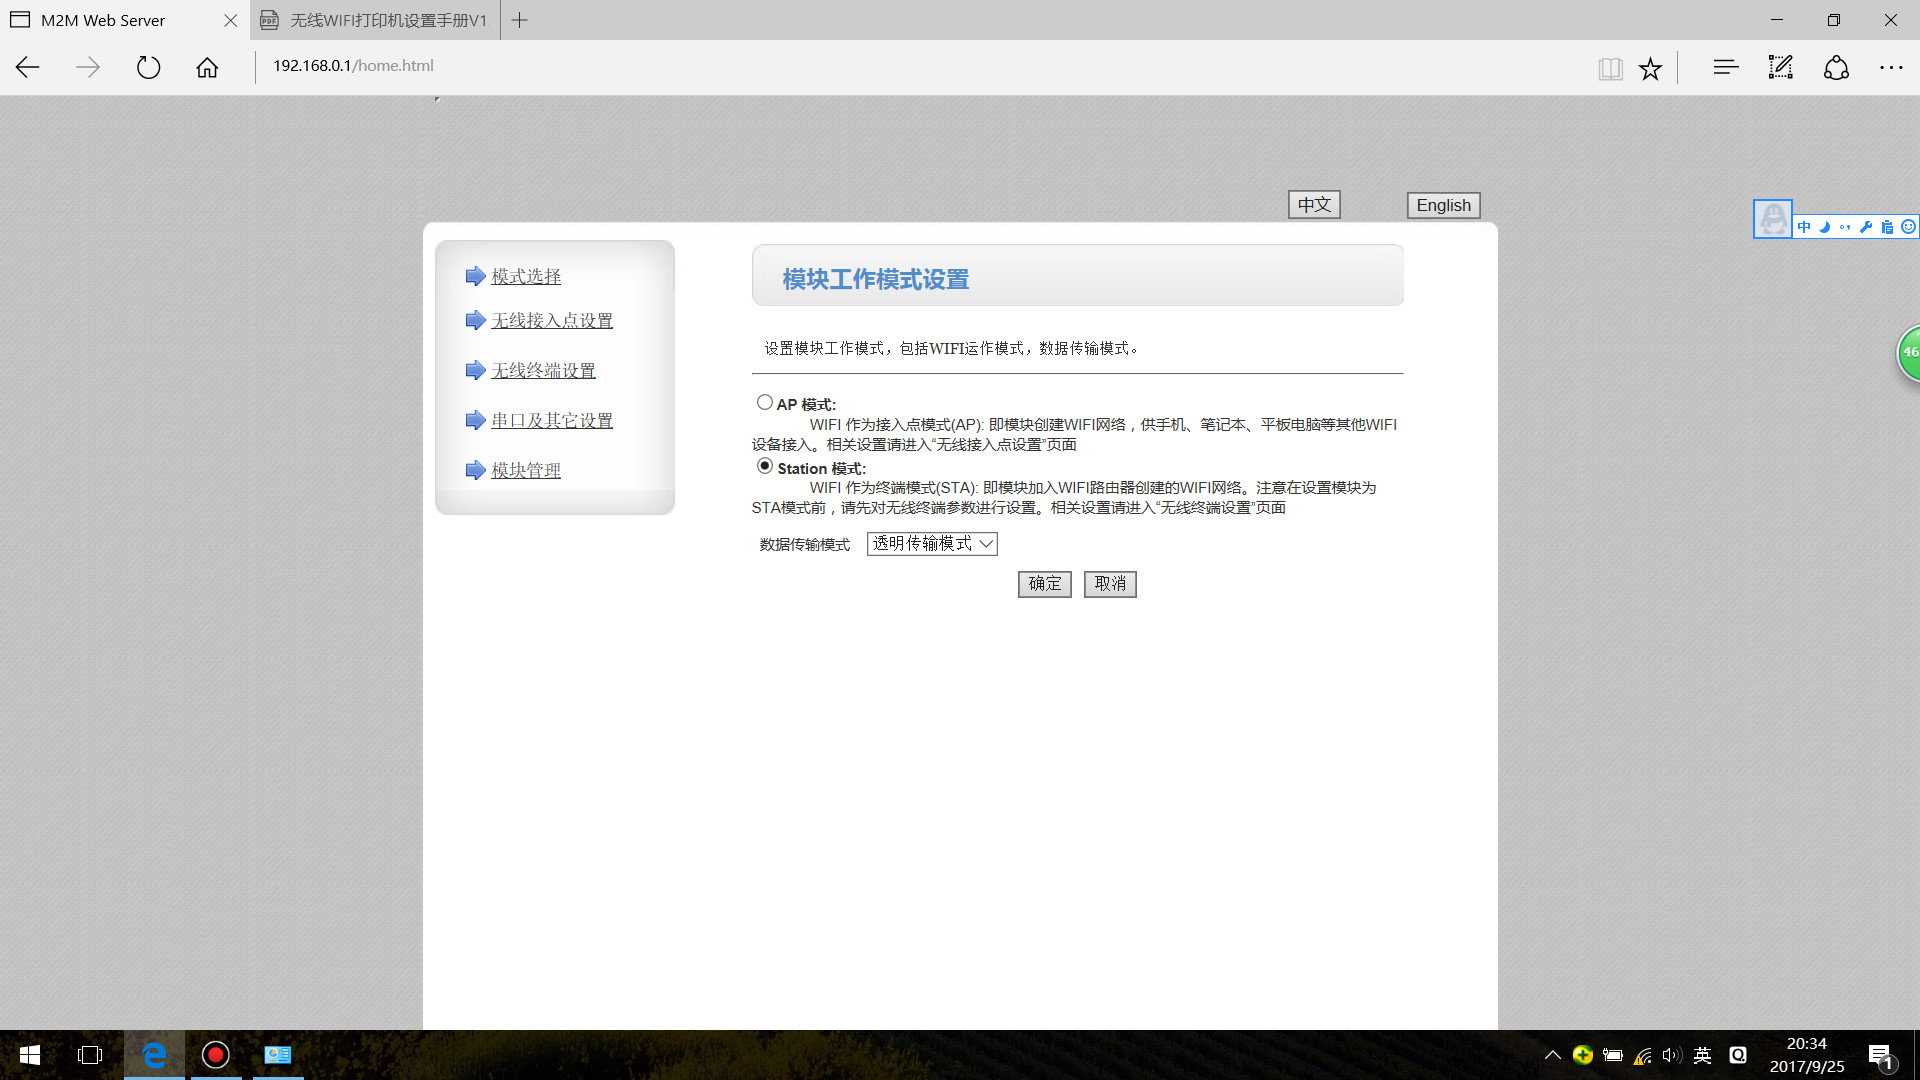Select the AP 模式 radio button
The height and width of the screenshot is (1080, 1920).
(x=765, y=402)
